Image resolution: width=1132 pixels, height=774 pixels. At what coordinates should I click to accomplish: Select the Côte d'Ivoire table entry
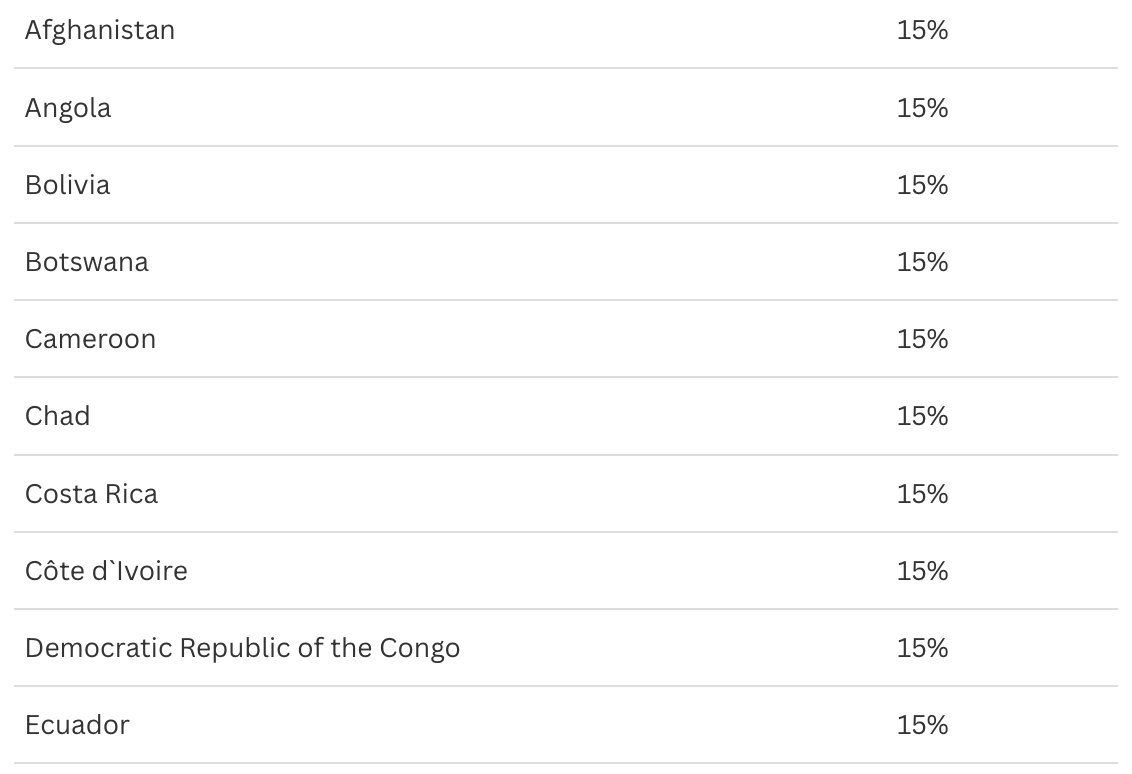click(106, 571)
